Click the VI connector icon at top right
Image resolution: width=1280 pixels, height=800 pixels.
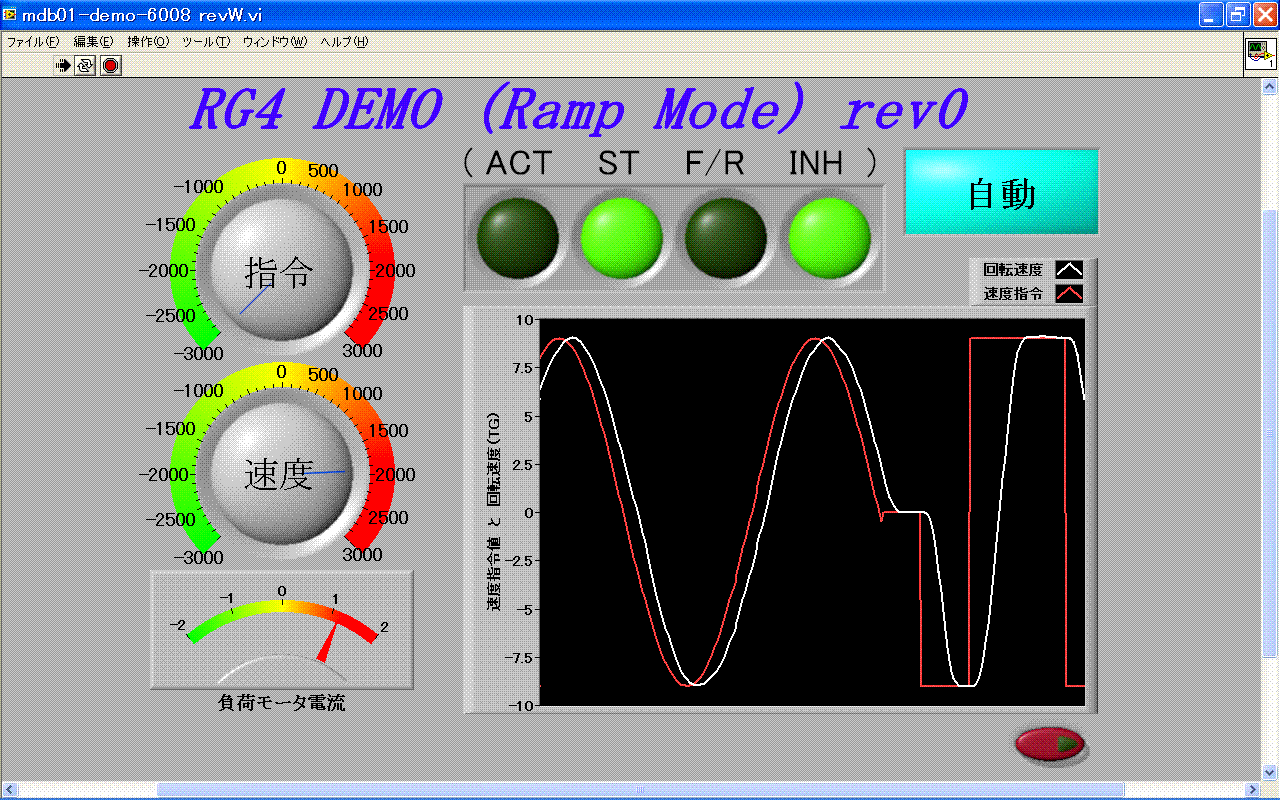pyautogui.click(x=1260, y=55)
